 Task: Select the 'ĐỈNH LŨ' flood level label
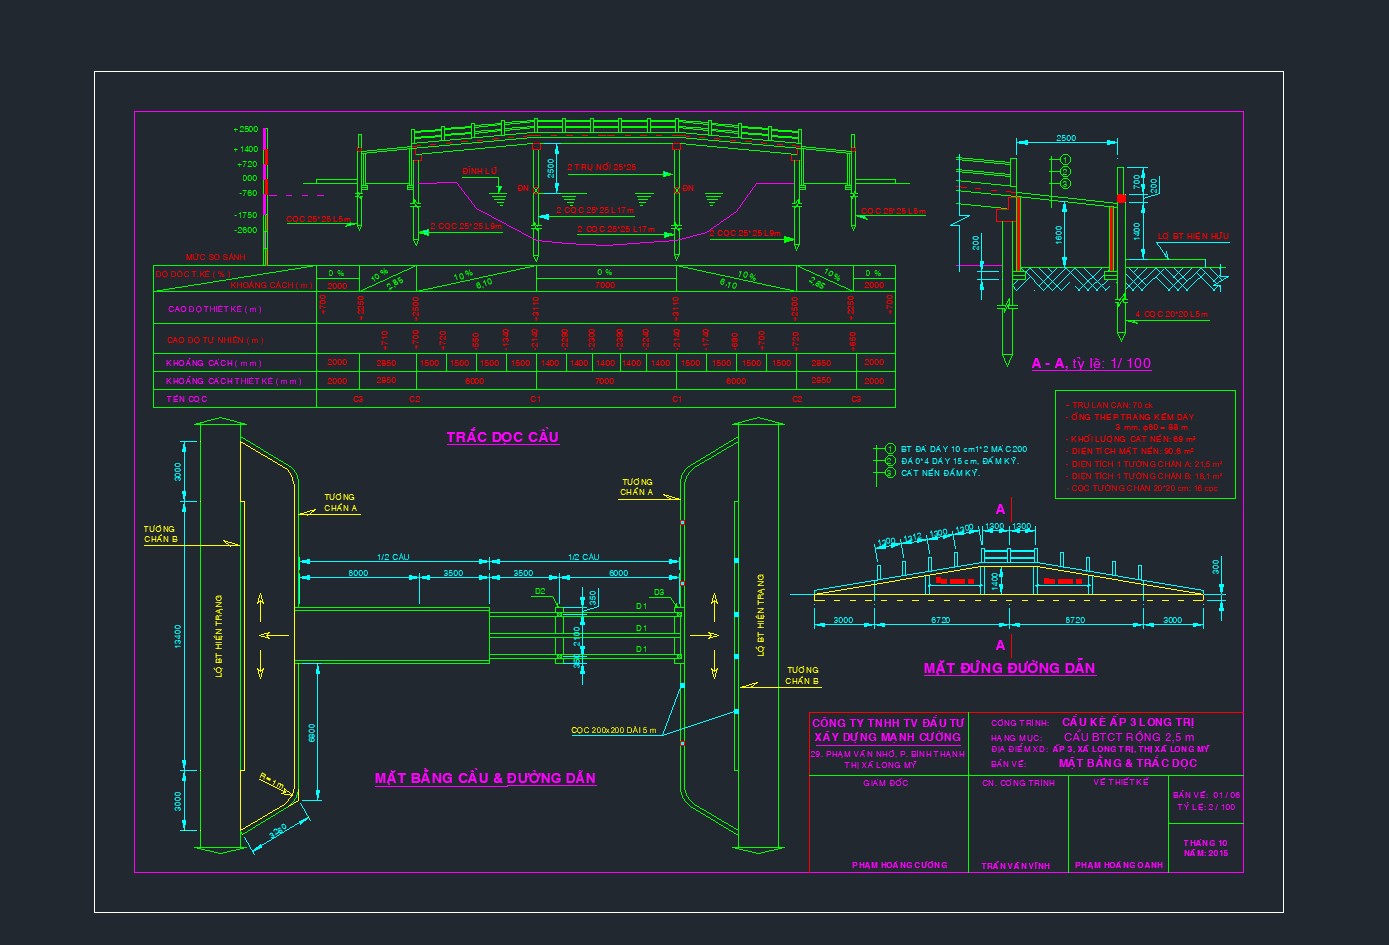pyautogui.click(x=480, y=171)
